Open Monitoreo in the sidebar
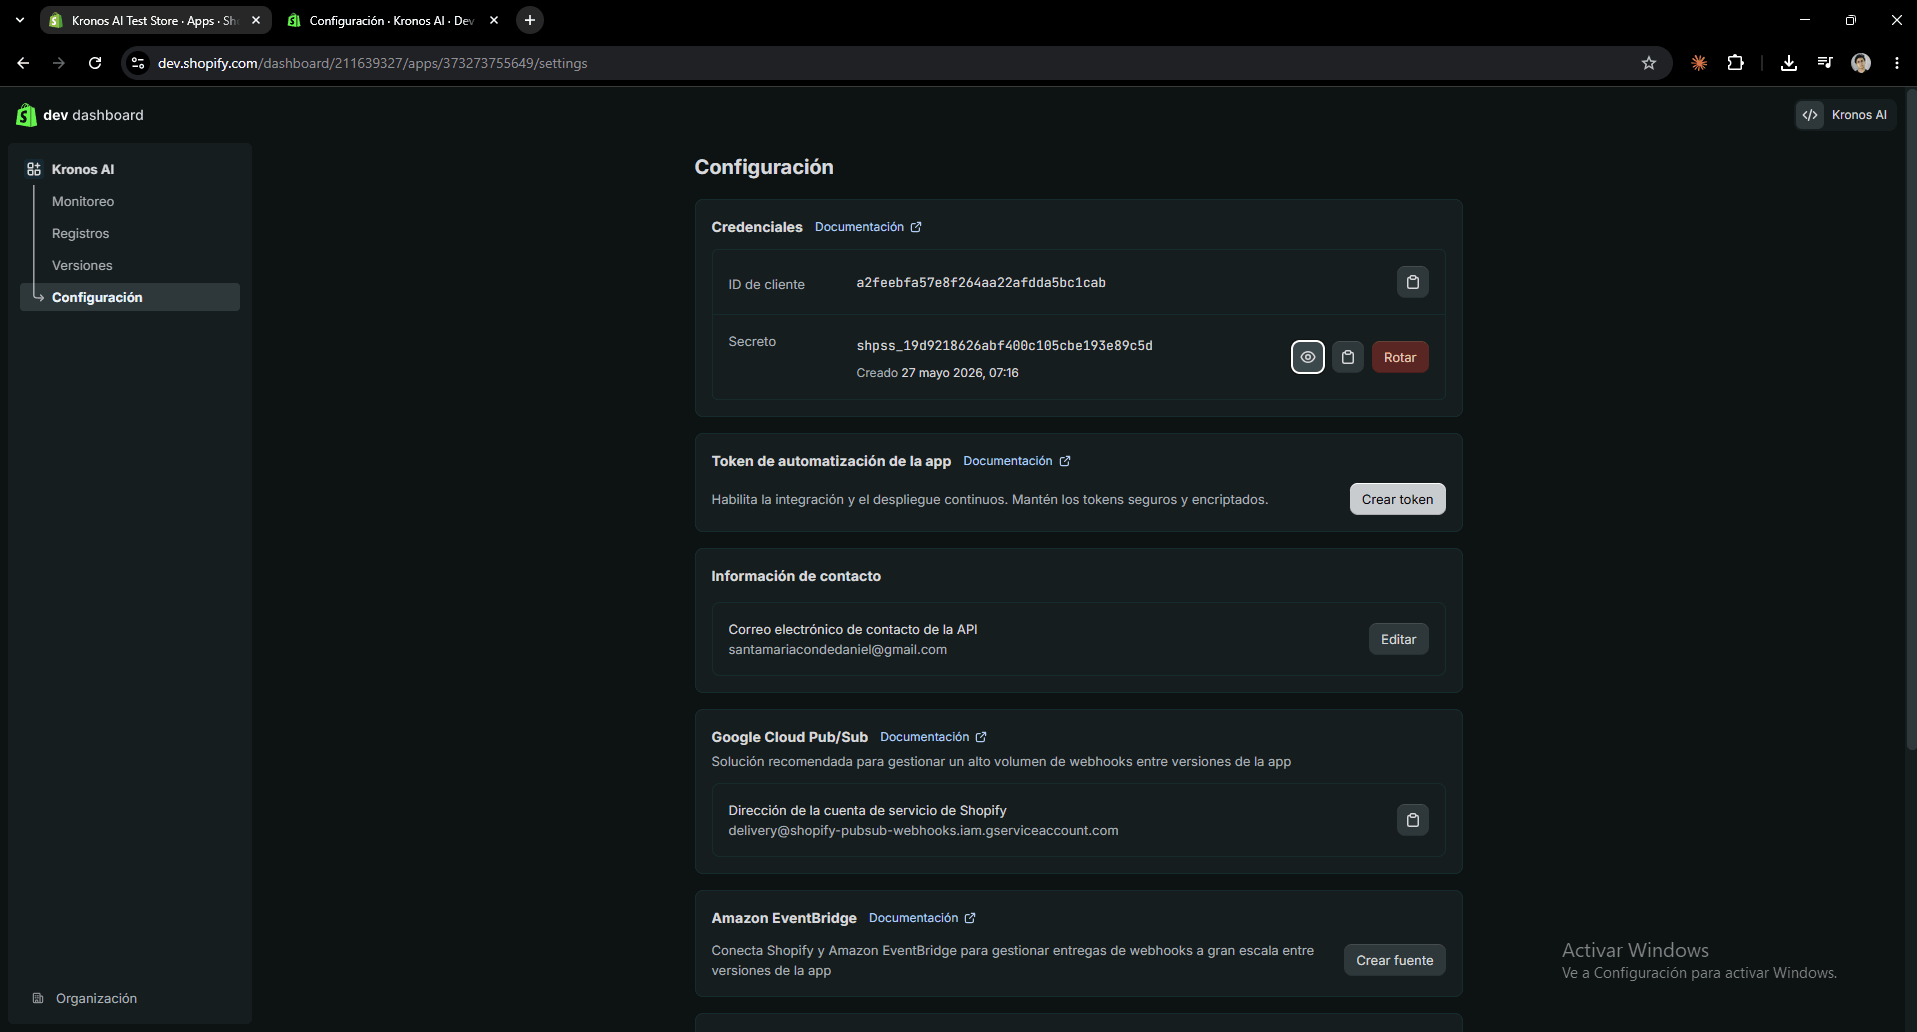The height and width of the screenshot is (1032, 1917). (x=83, y=201)
